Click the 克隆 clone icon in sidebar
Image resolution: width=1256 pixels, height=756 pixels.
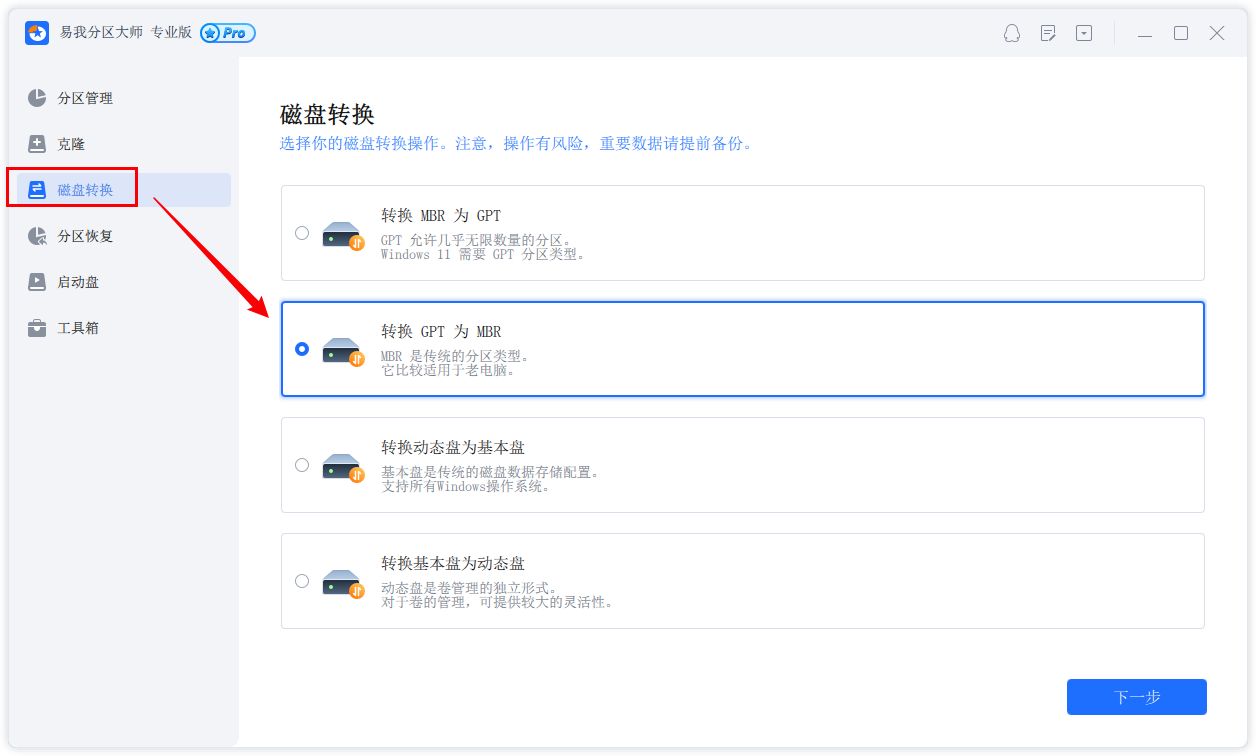point(37,144)
